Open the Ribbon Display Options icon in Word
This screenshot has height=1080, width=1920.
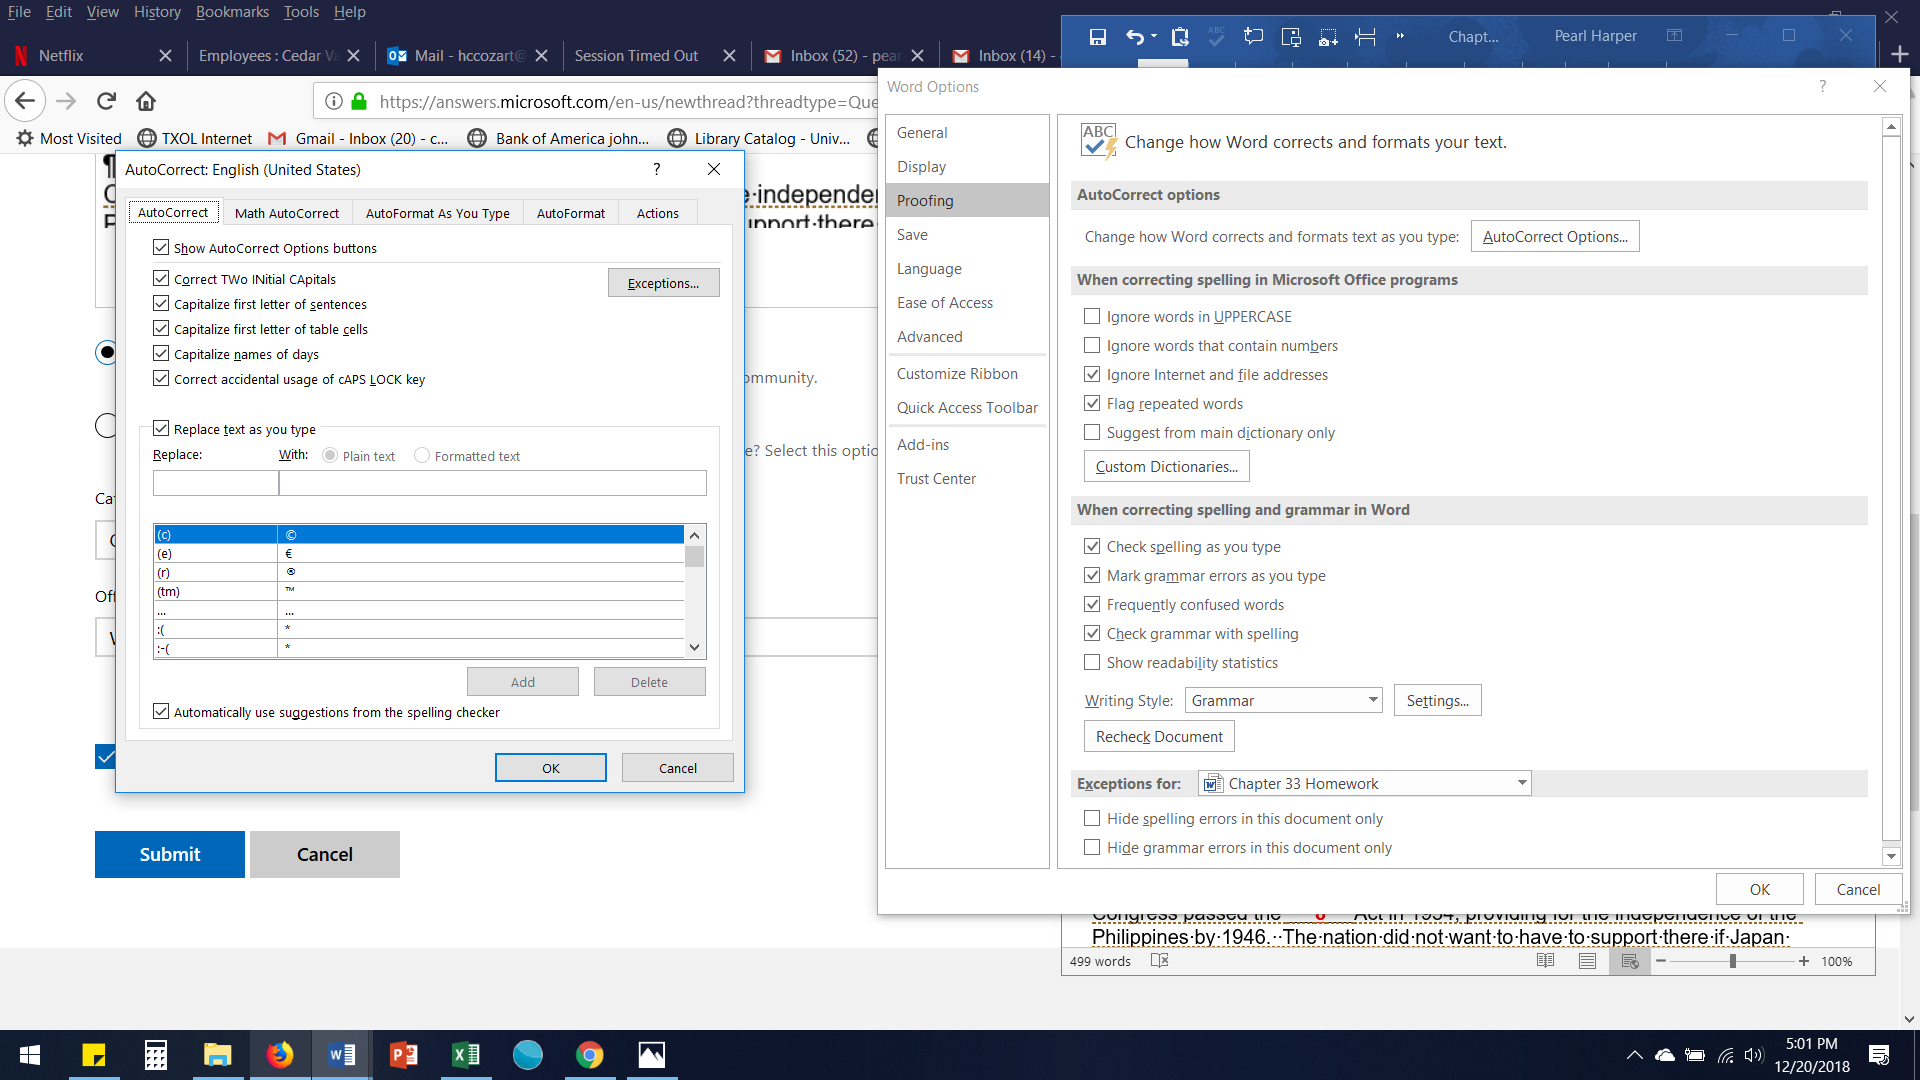1674,36
